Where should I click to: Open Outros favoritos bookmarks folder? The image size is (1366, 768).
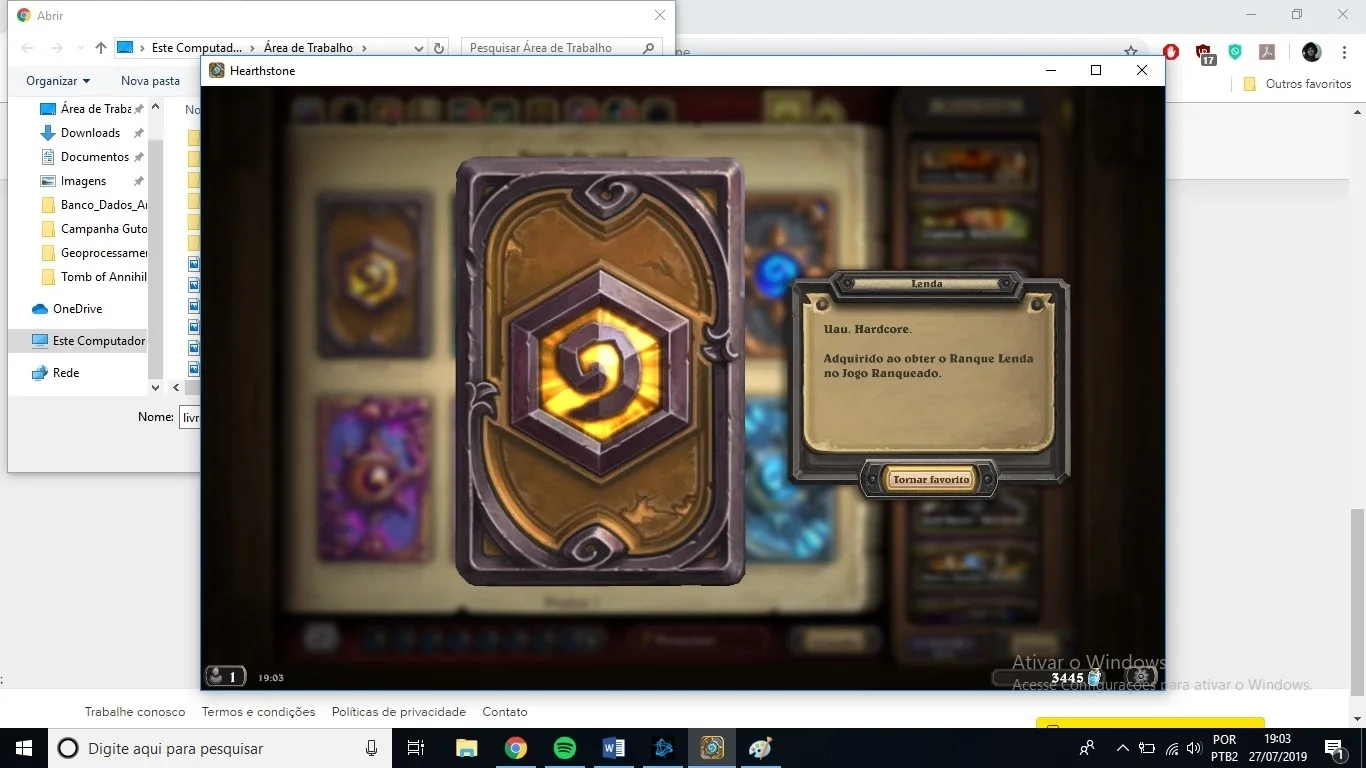[1297, 84]
